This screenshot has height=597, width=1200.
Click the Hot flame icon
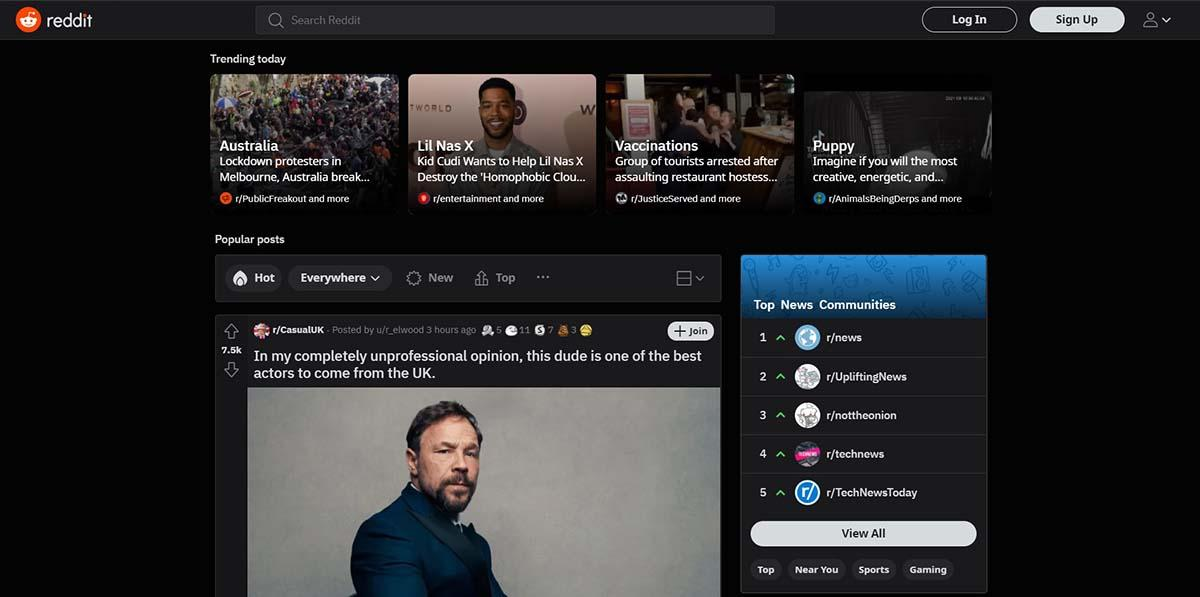click(240, 278)
